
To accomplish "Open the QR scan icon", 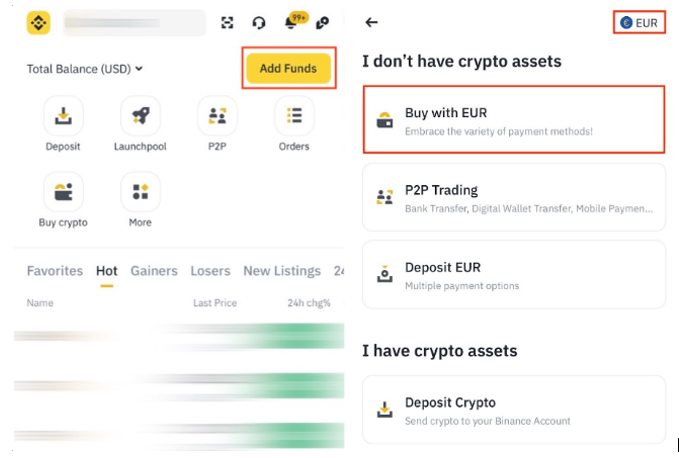I will tap(227, 23).
